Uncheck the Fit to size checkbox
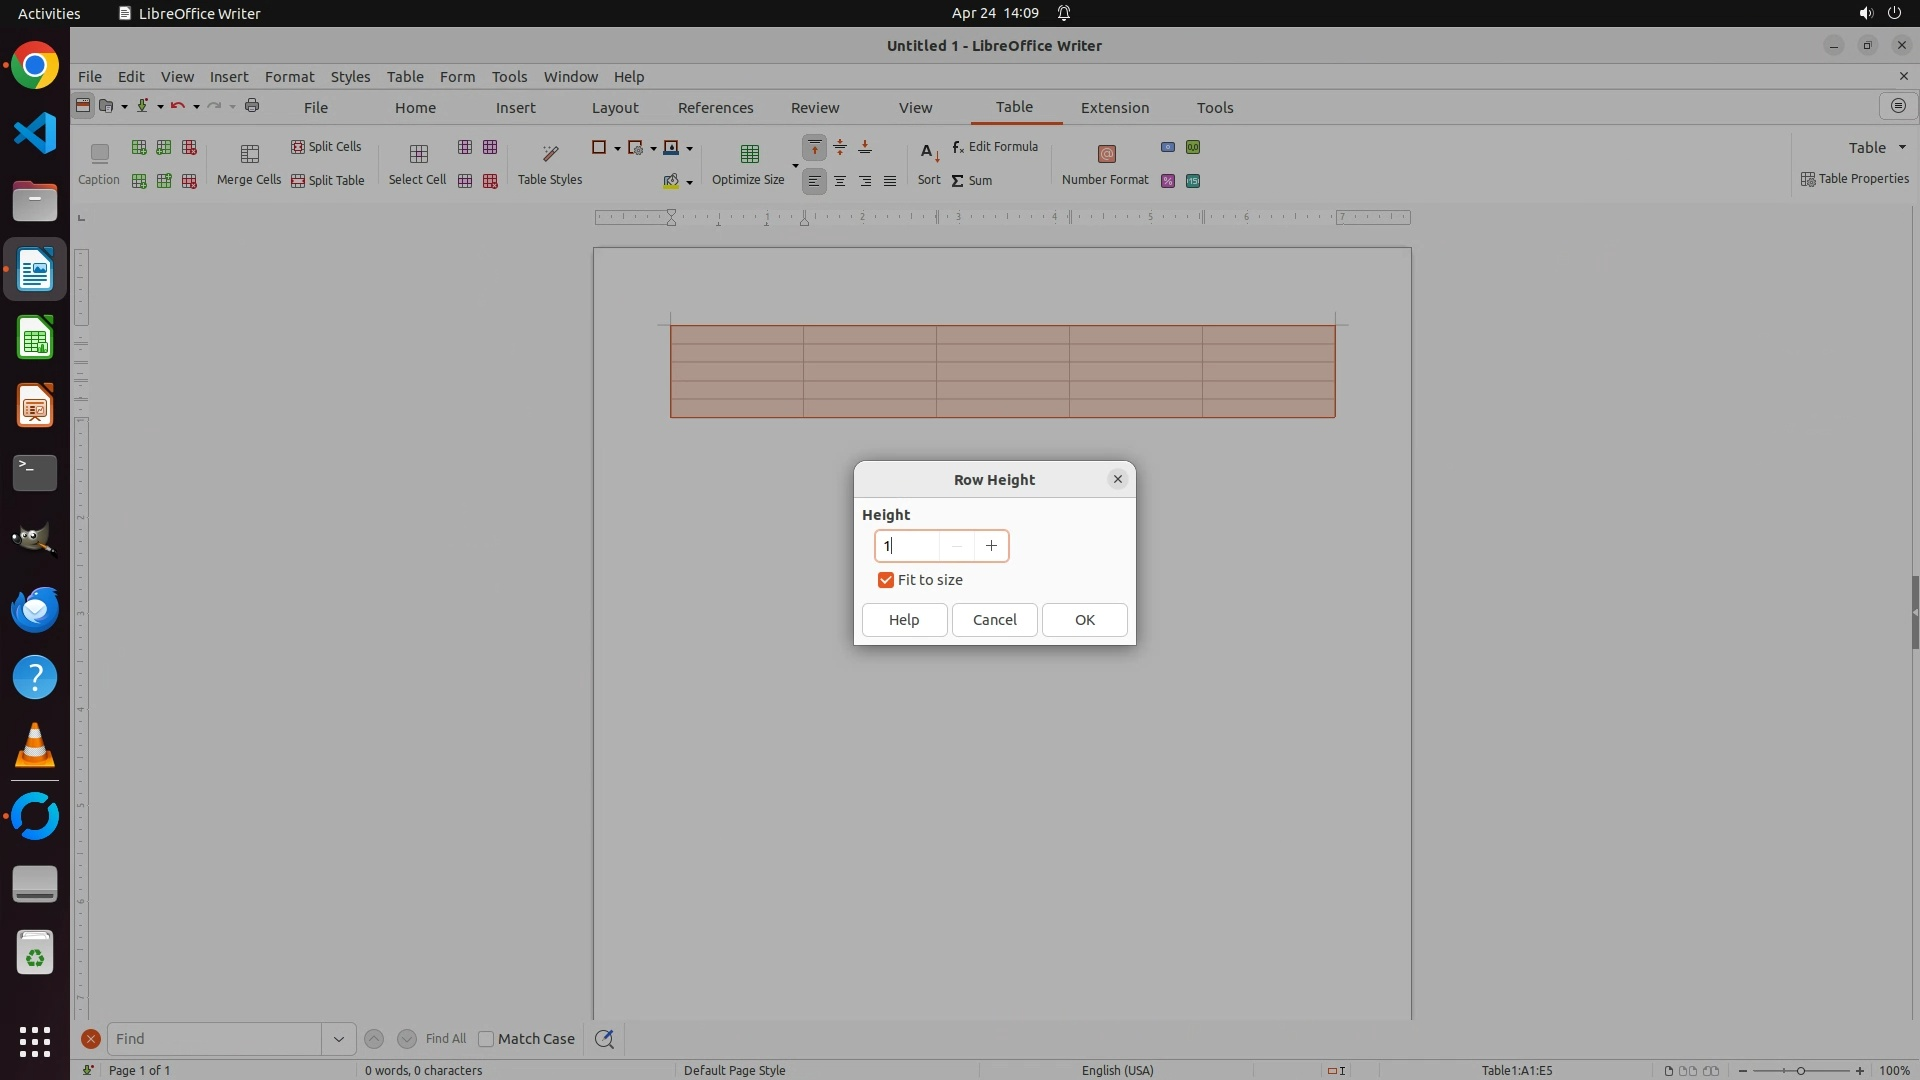This screenshot has height=1080, width=1920. pyautogui.click(x=886, y=580)
